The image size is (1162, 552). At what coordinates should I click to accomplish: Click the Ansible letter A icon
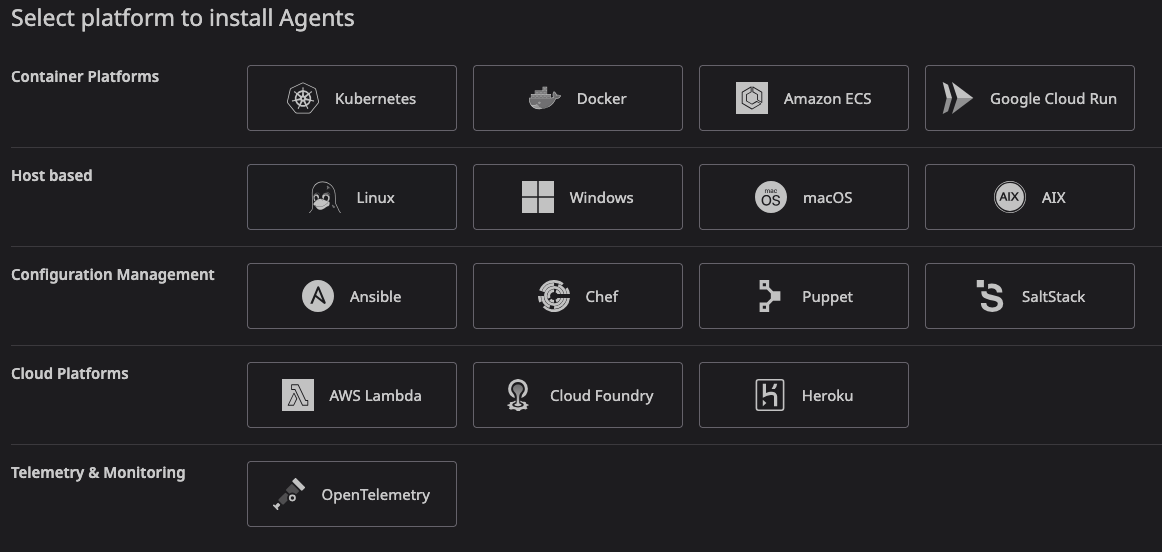point(318,296)
